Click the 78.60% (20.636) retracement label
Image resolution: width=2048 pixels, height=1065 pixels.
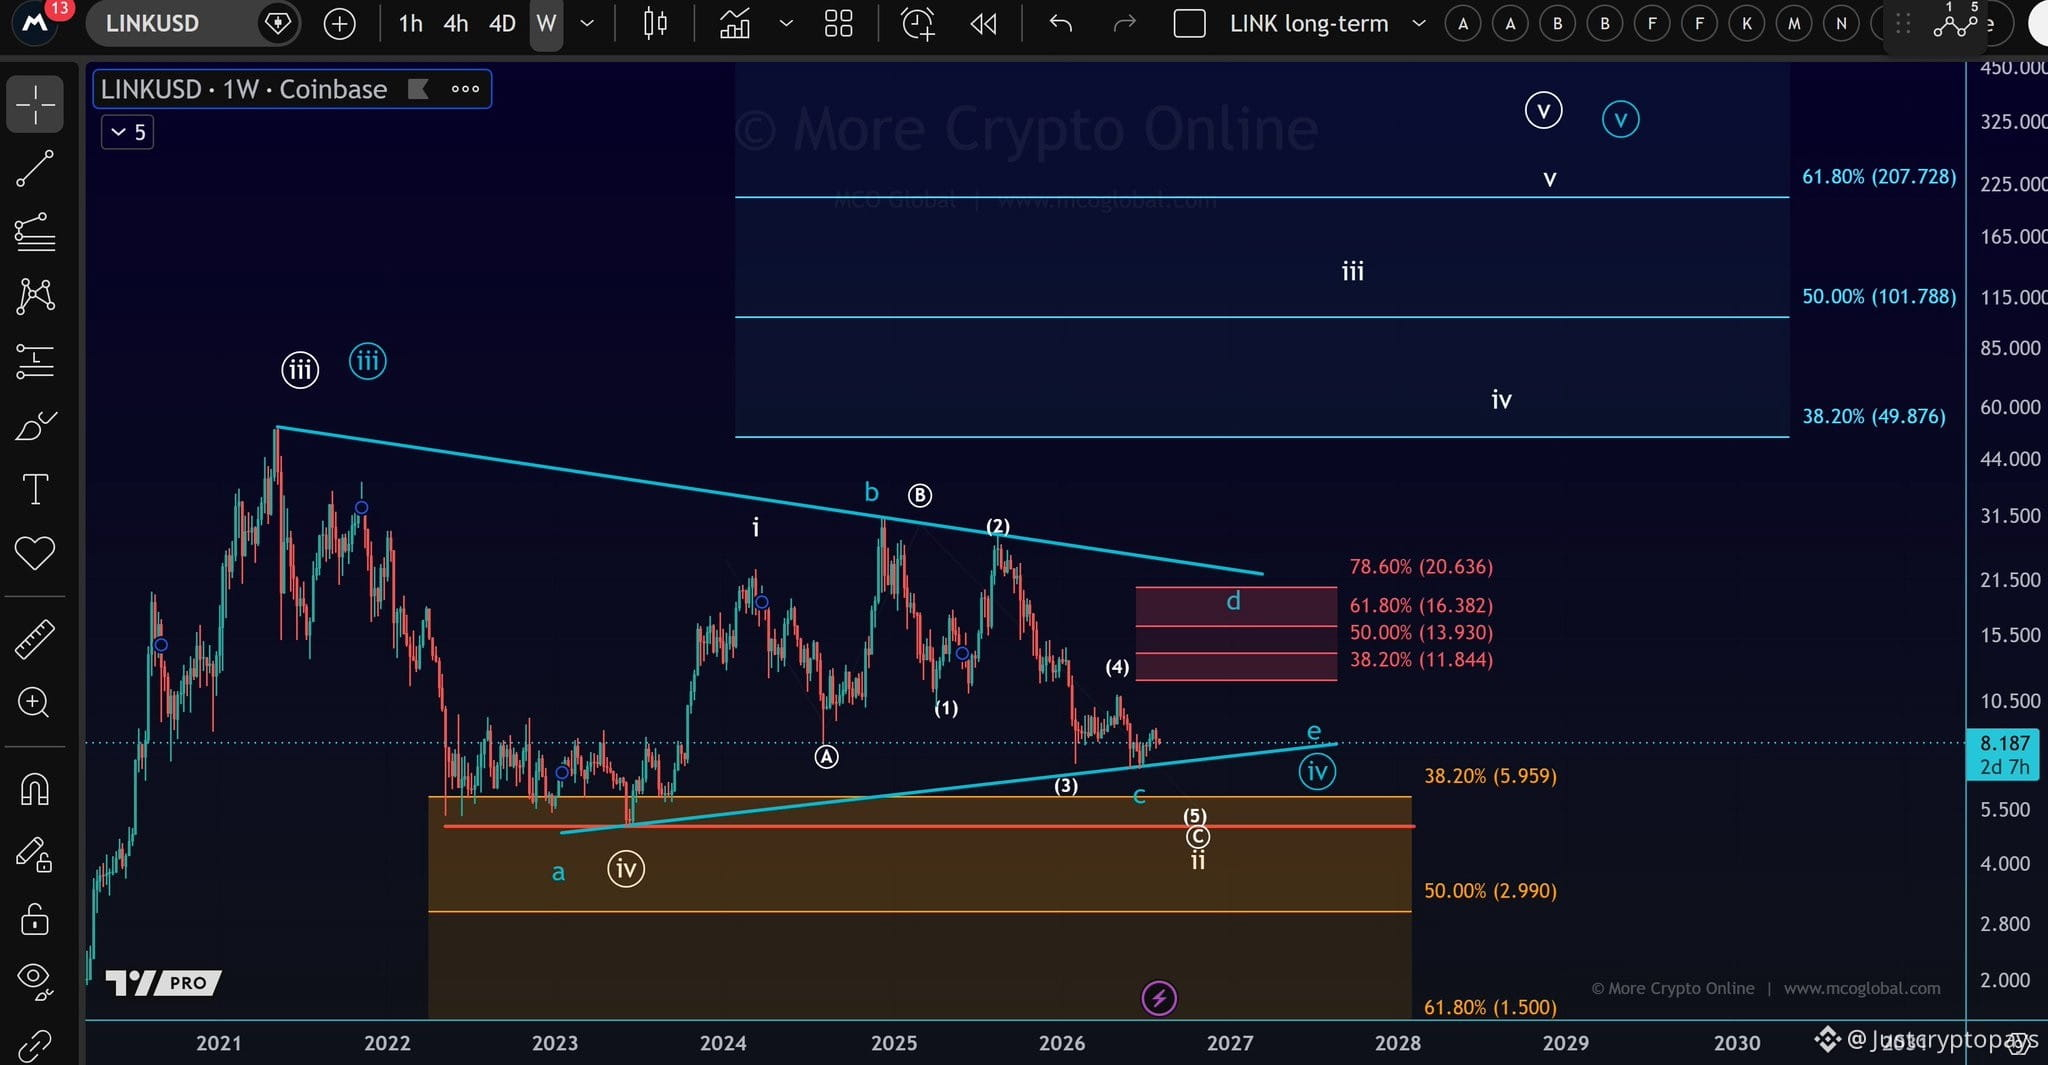[1421, 567]
